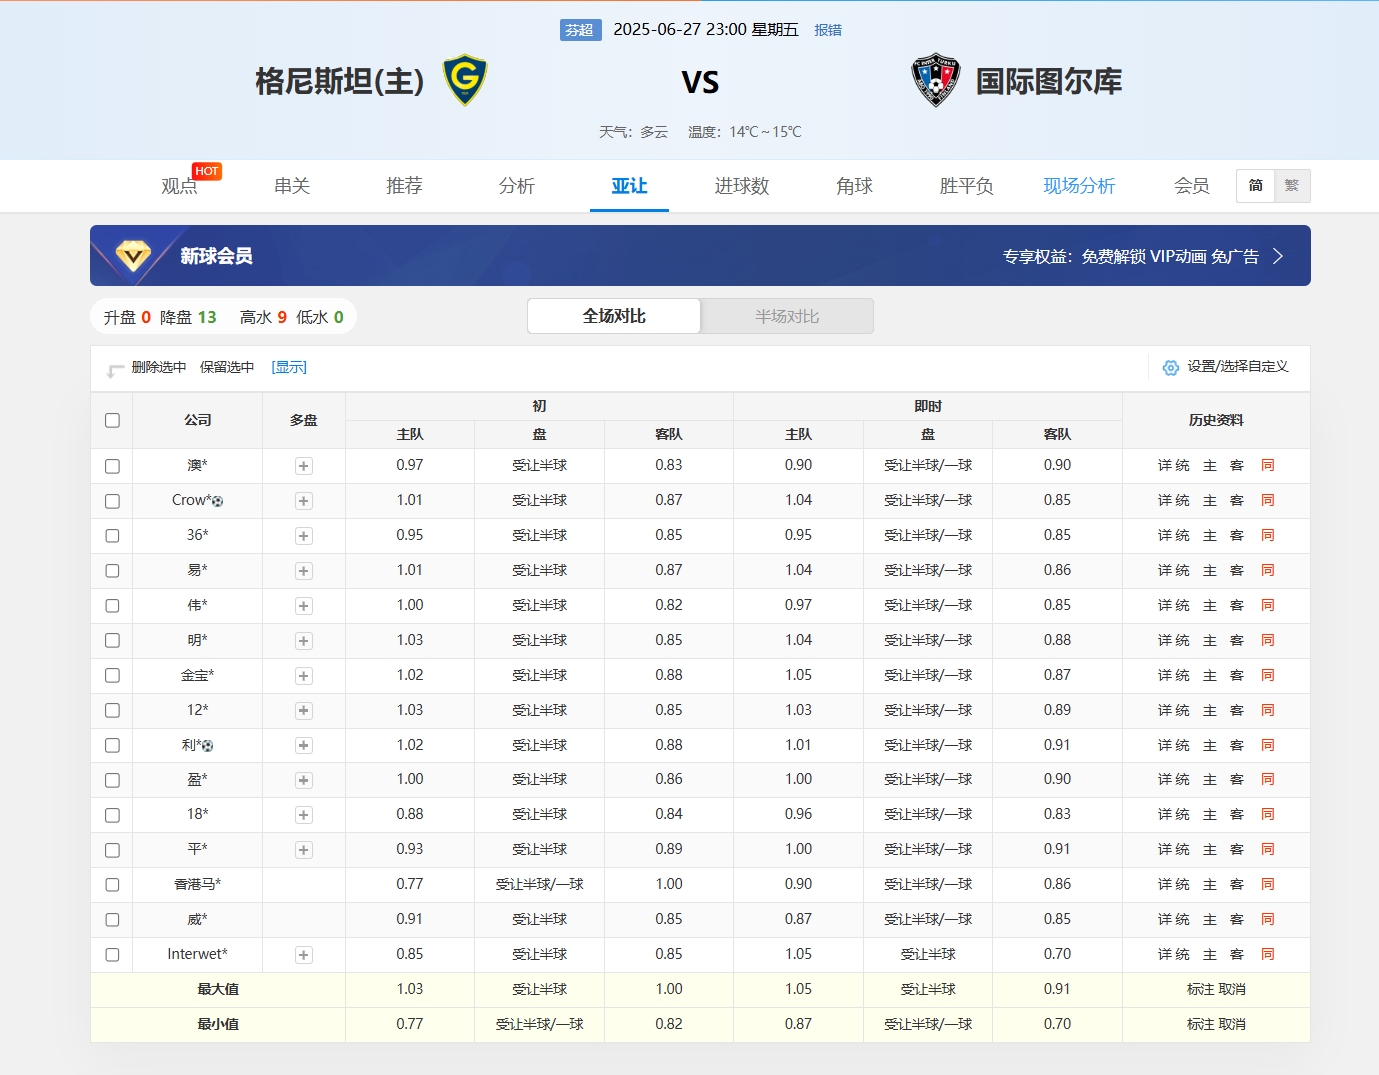
Task: Click the 报错 link near match time
Action: click(x=828, y=30)
